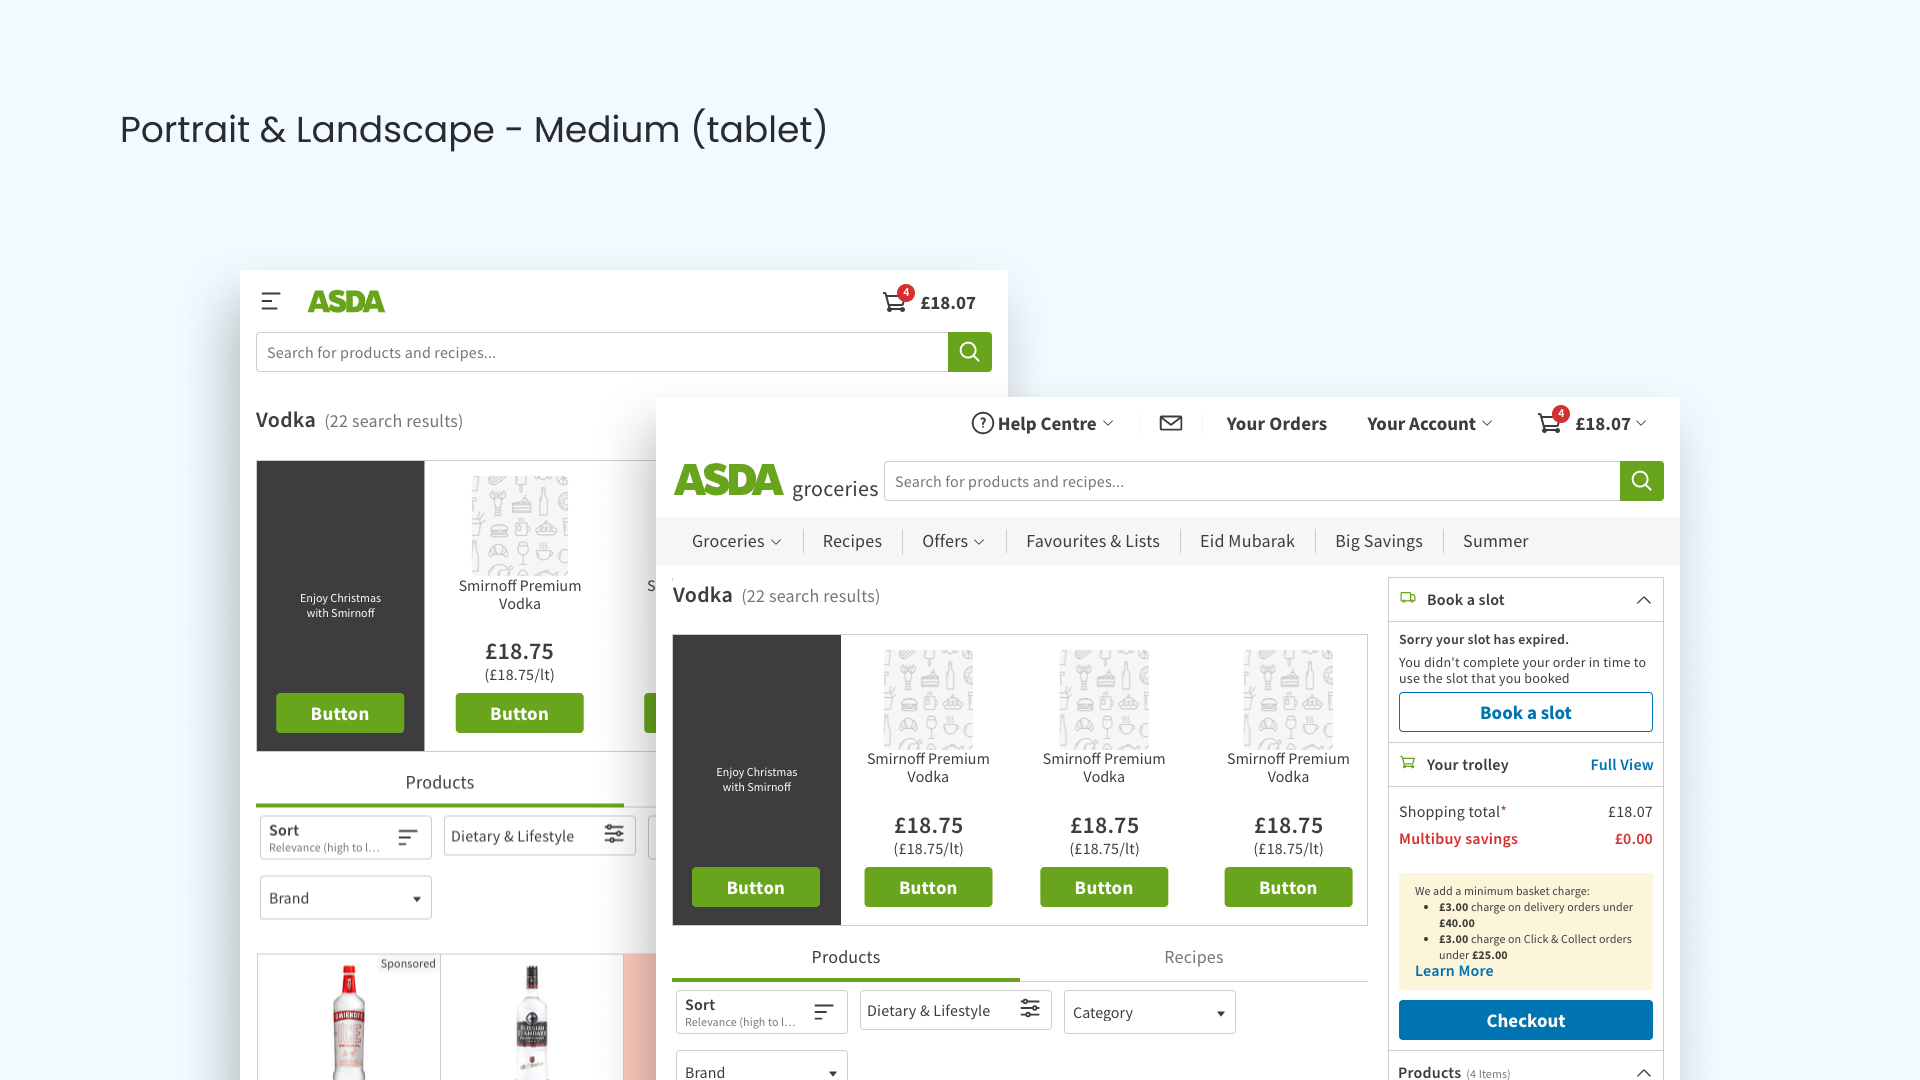Screen dimensions: 1920x1080
Task: Click Button under second landscape Smirnoff Vodka
Action: [1104, 887]
